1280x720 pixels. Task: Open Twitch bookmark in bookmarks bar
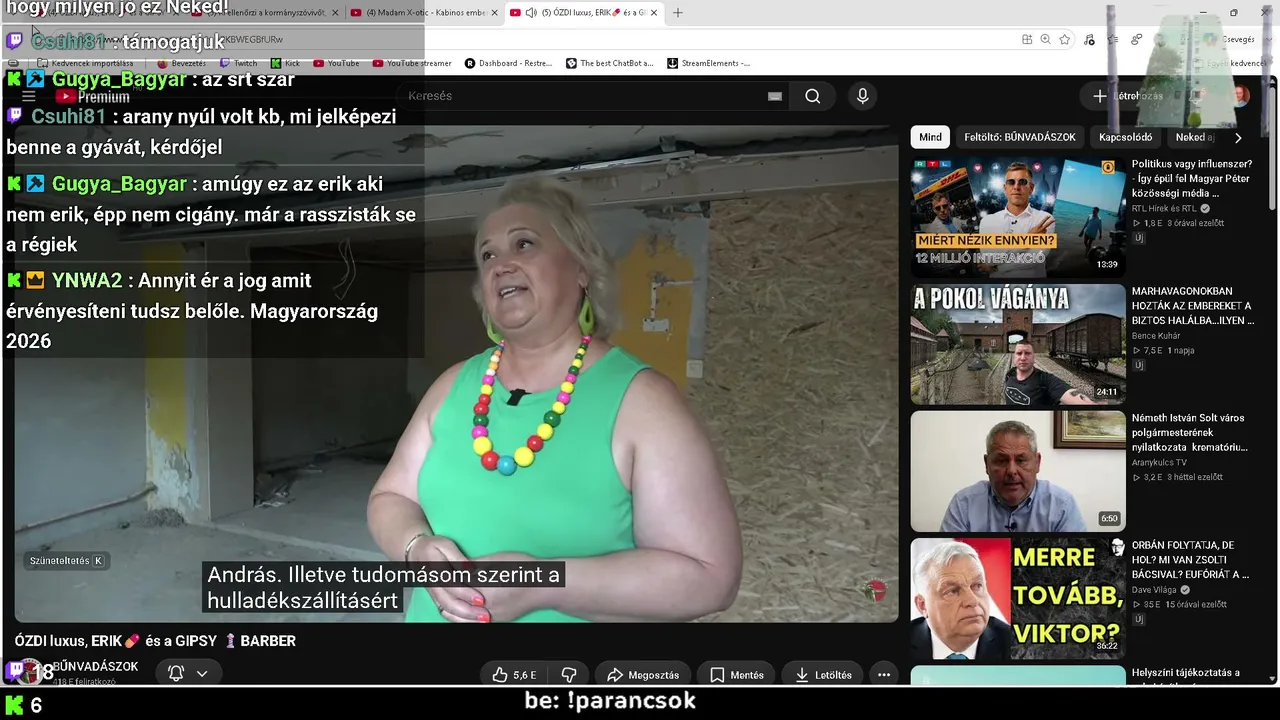point(239,63)
